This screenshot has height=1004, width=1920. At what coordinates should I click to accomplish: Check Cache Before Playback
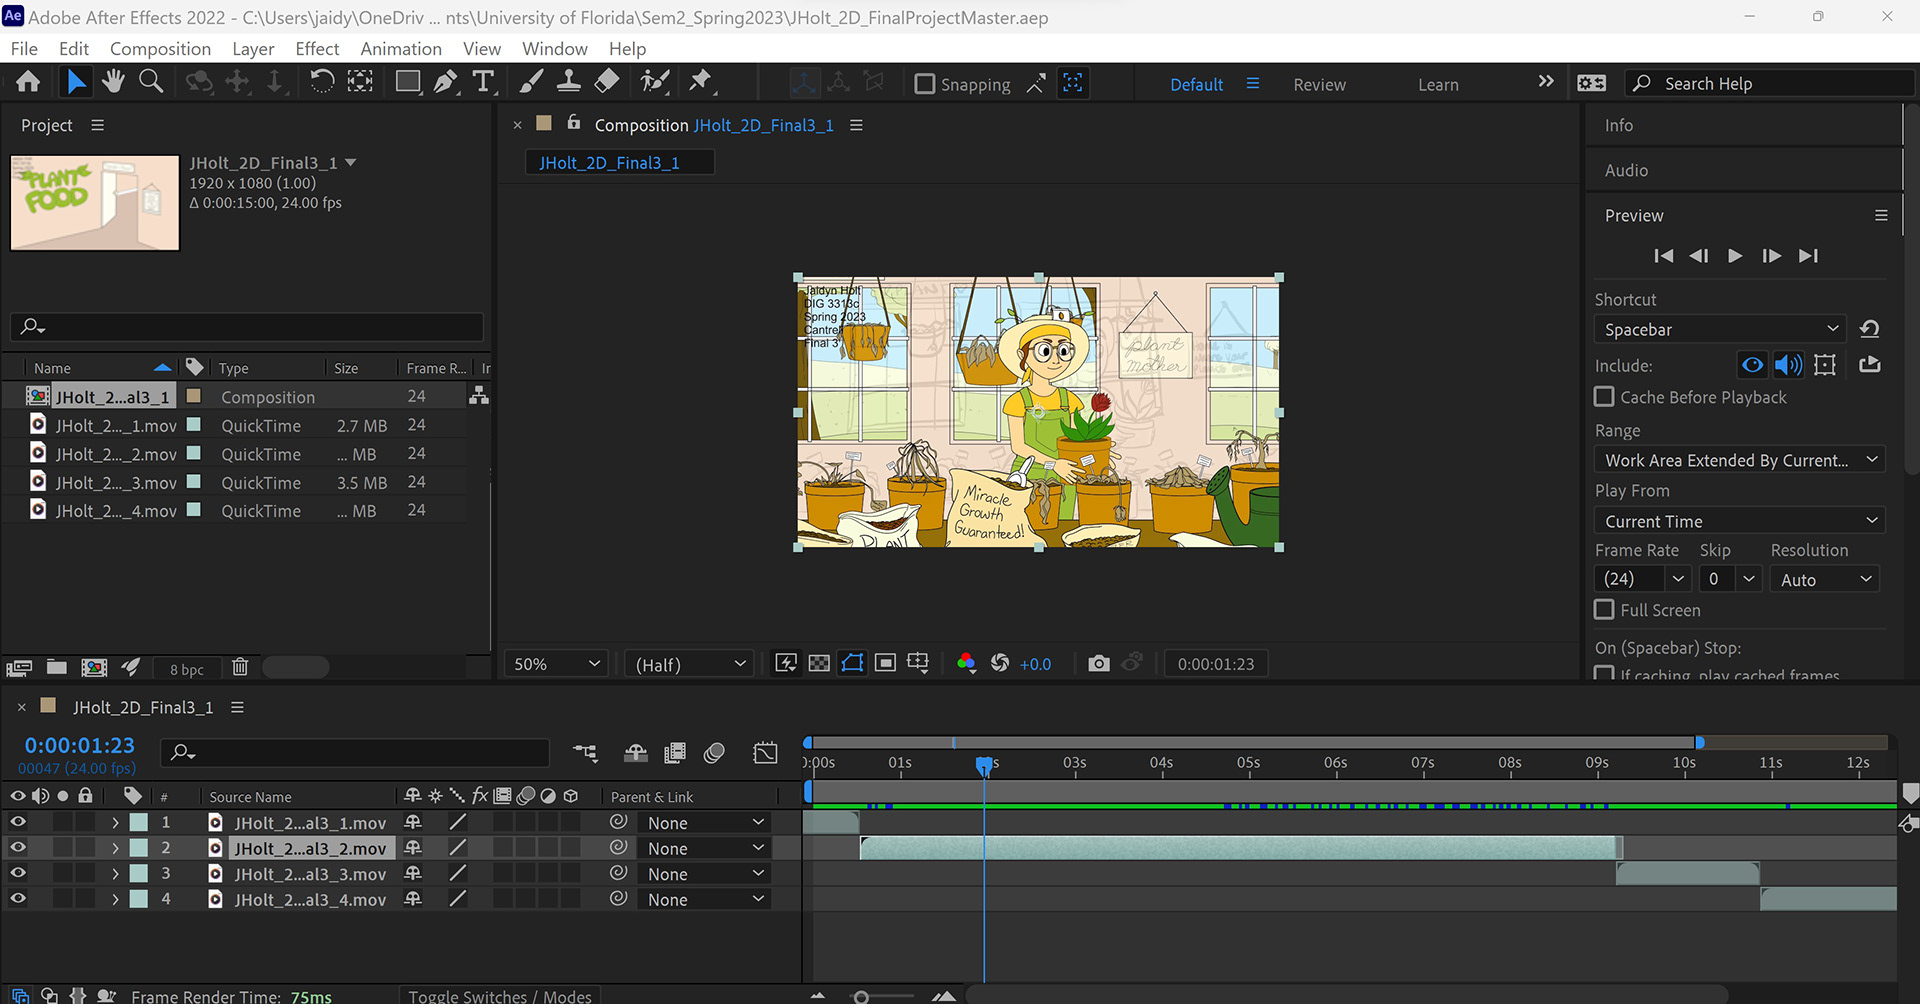(x=1604, y=397)
